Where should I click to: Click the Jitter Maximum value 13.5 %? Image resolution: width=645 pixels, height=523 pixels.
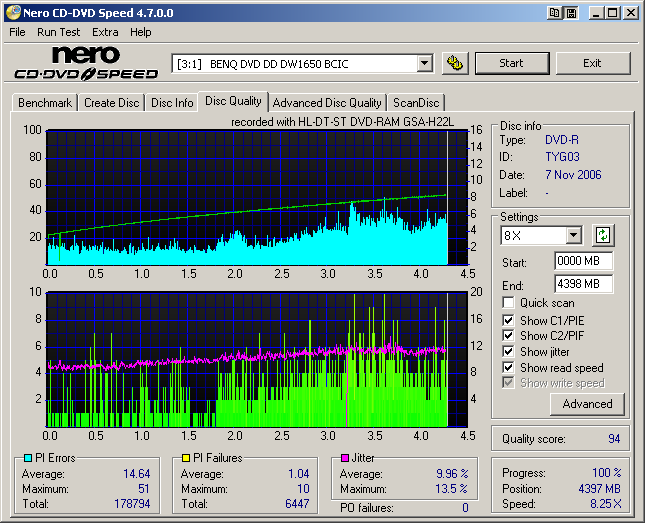click(452, 489)
